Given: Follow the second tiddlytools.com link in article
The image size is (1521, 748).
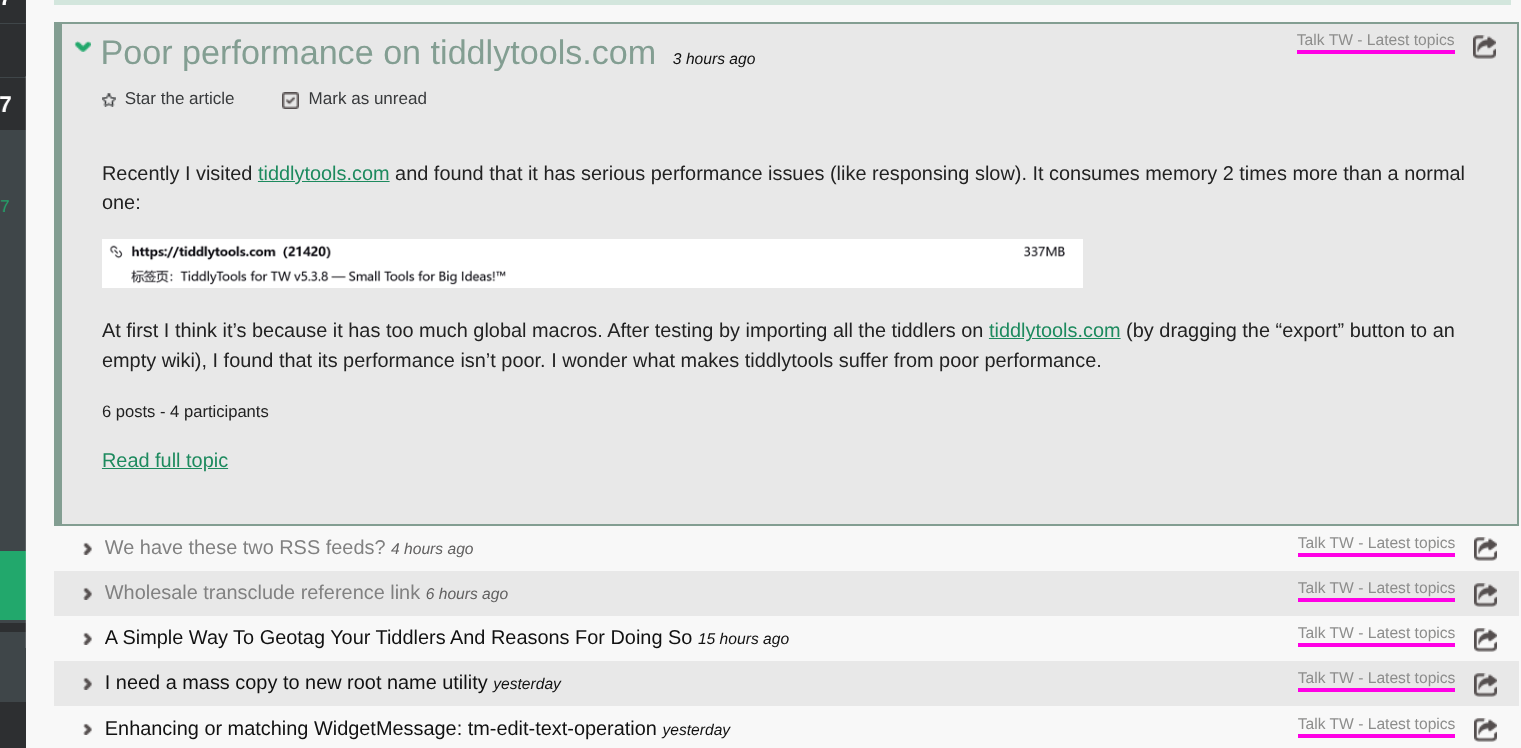Looking at the screenshot, I should (x=1054, y=331).
